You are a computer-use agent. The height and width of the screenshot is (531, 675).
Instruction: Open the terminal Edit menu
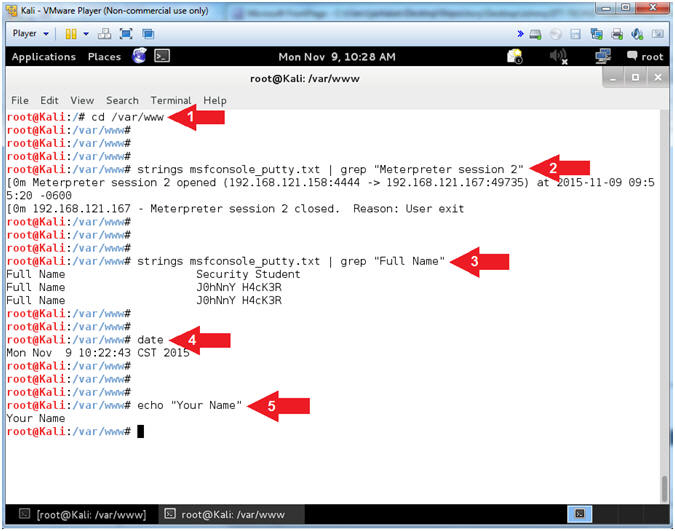(x=49, y=100)
